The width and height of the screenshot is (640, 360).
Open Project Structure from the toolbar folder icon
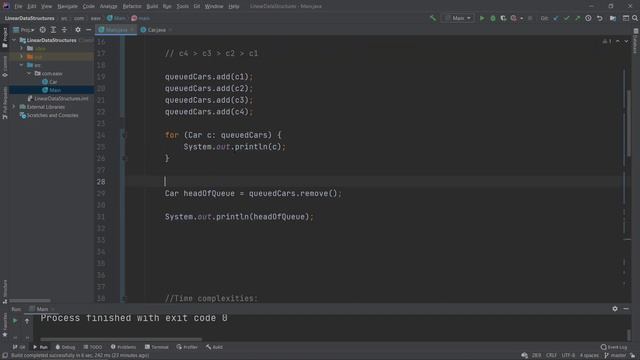(x=613, y=18)
